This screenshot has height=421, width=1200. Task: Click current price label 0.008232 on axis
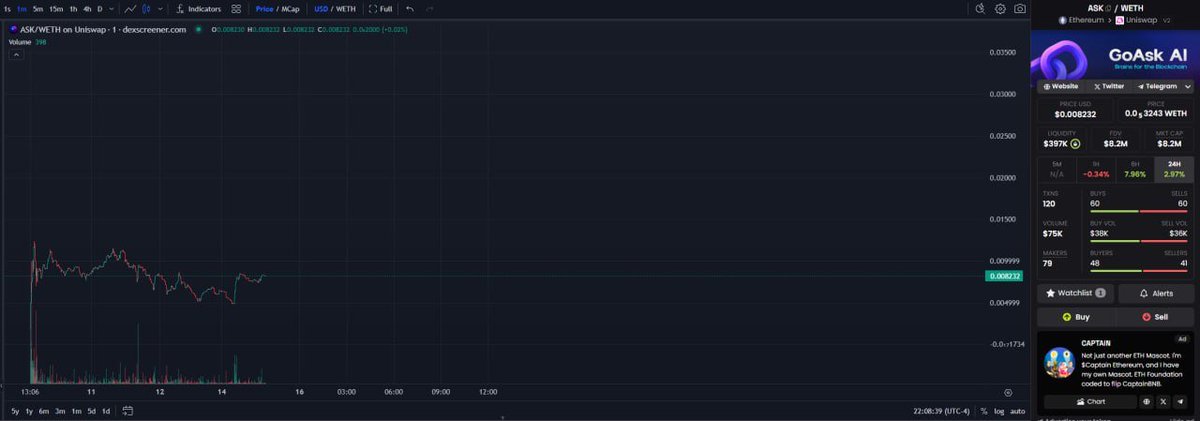pos(1004,276)
